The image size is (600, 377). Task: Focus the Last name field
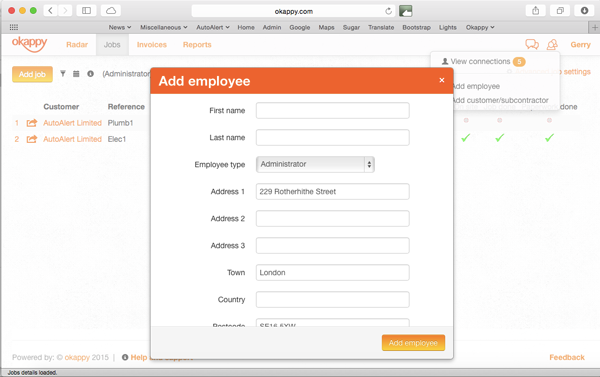tap(333, 137)
